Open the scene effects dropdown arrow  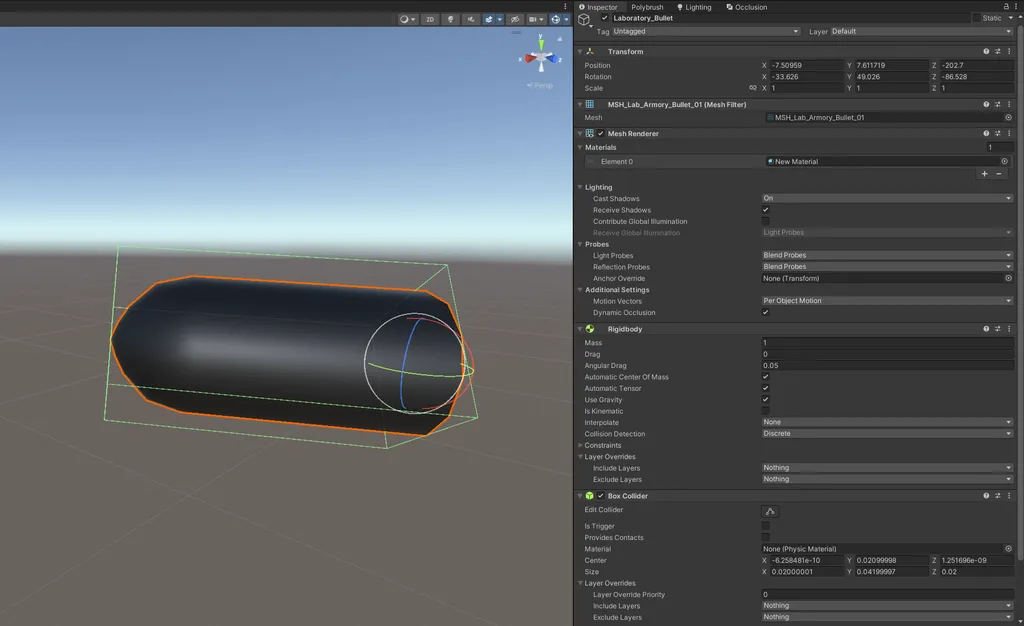click(x=500, y=19)
